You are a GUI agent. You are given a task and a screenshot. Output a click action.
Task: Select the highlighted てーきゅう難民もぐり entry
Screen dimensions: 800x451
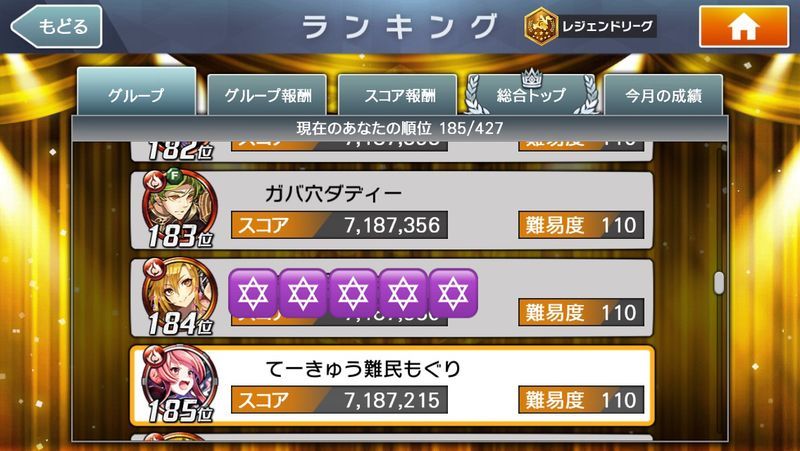pyautogui.click(x=391, y=386)
